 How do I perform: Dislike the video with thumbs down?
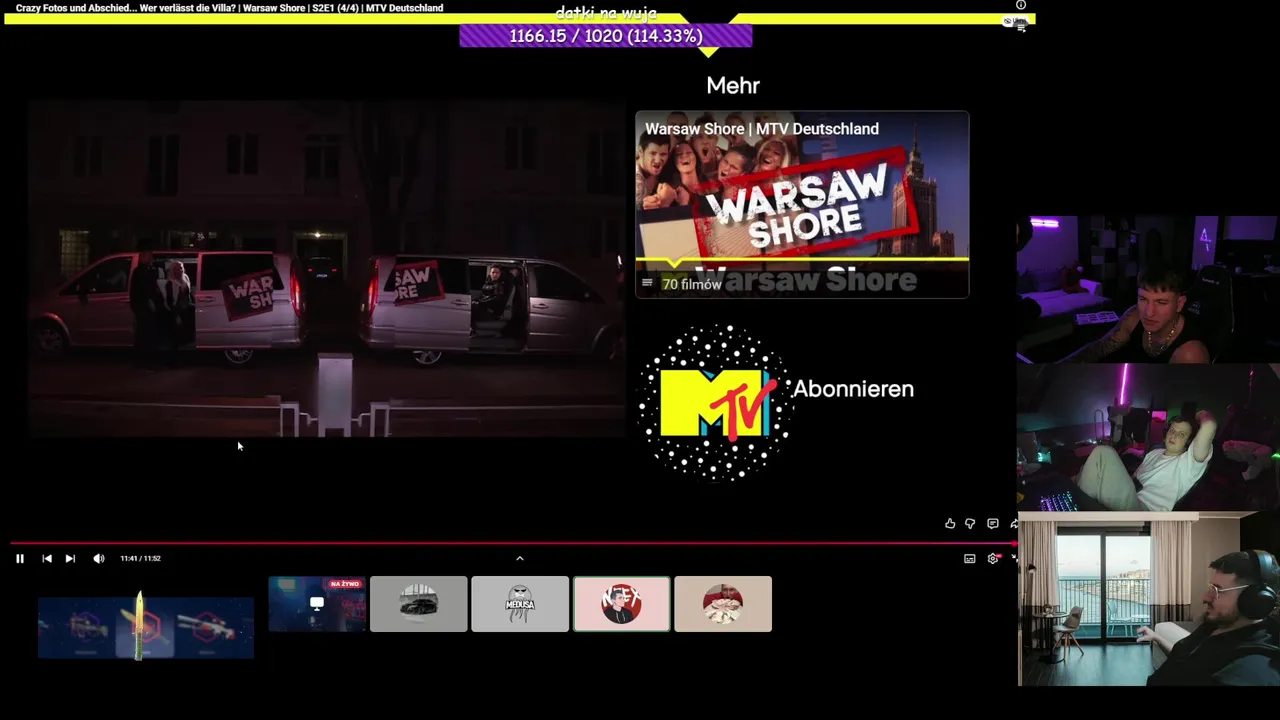tap(970, 524)
